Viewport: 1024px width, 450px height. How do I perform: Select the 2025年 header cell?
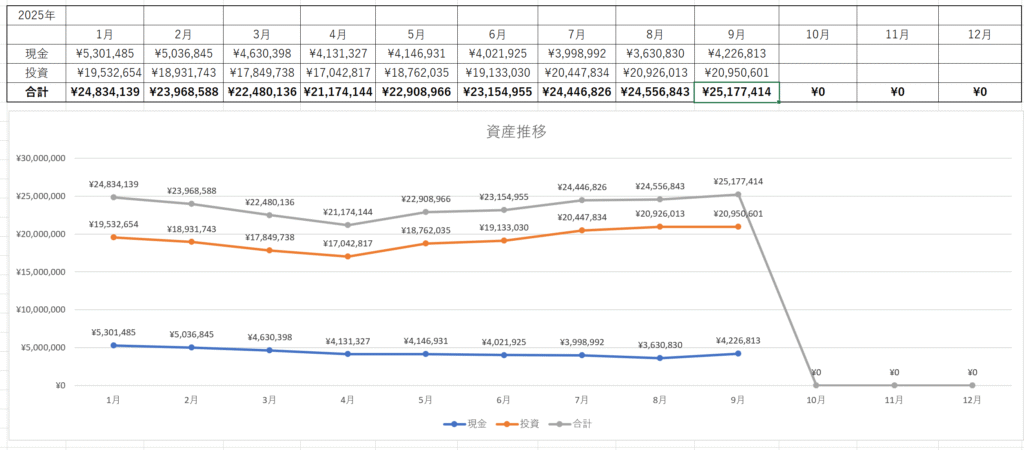click(x=35, y=15)
